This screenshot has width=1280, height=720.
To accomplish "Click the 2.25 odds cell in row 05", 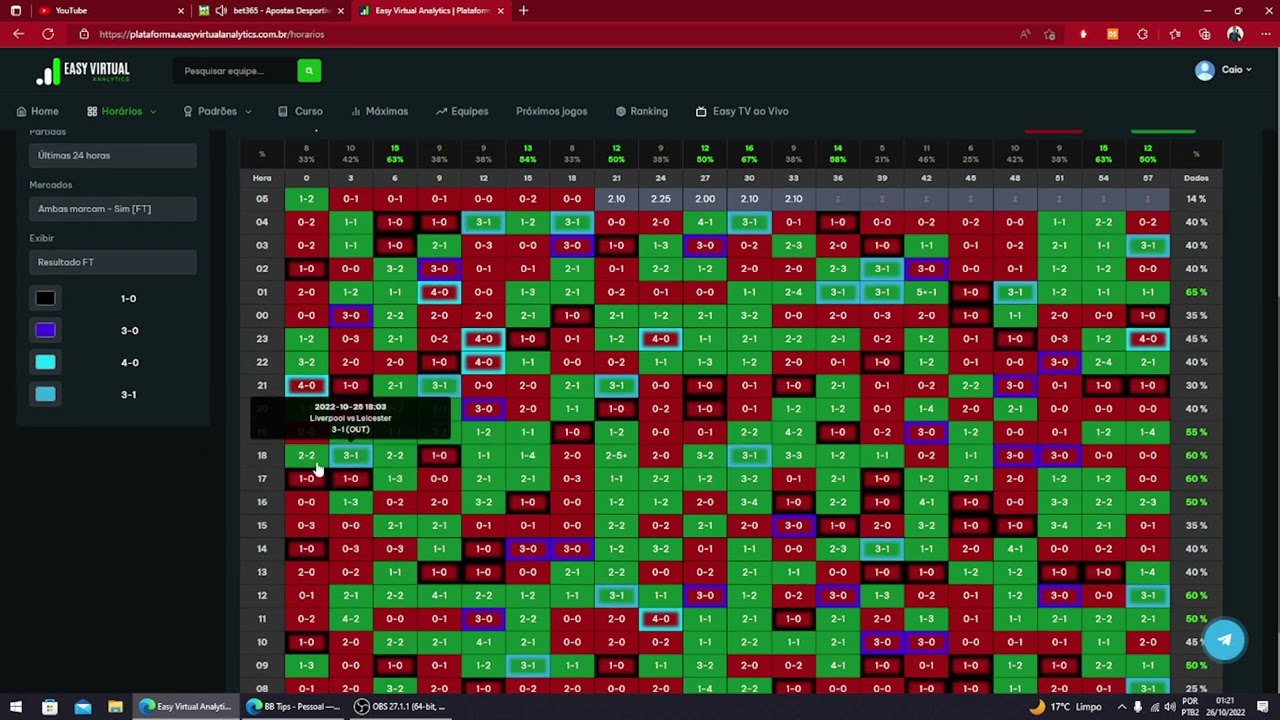I will point(661,199).
